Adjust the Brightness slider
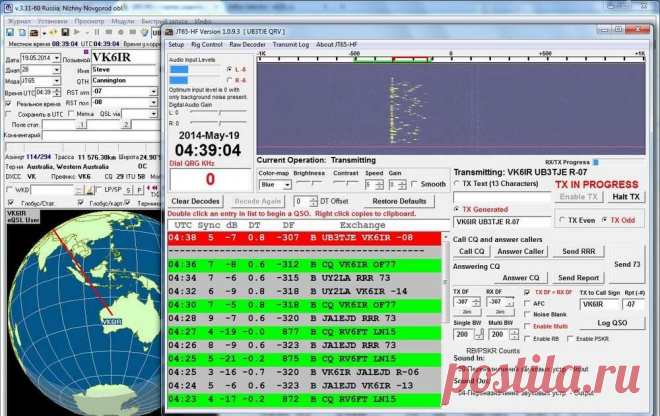 tap(309, 183)
